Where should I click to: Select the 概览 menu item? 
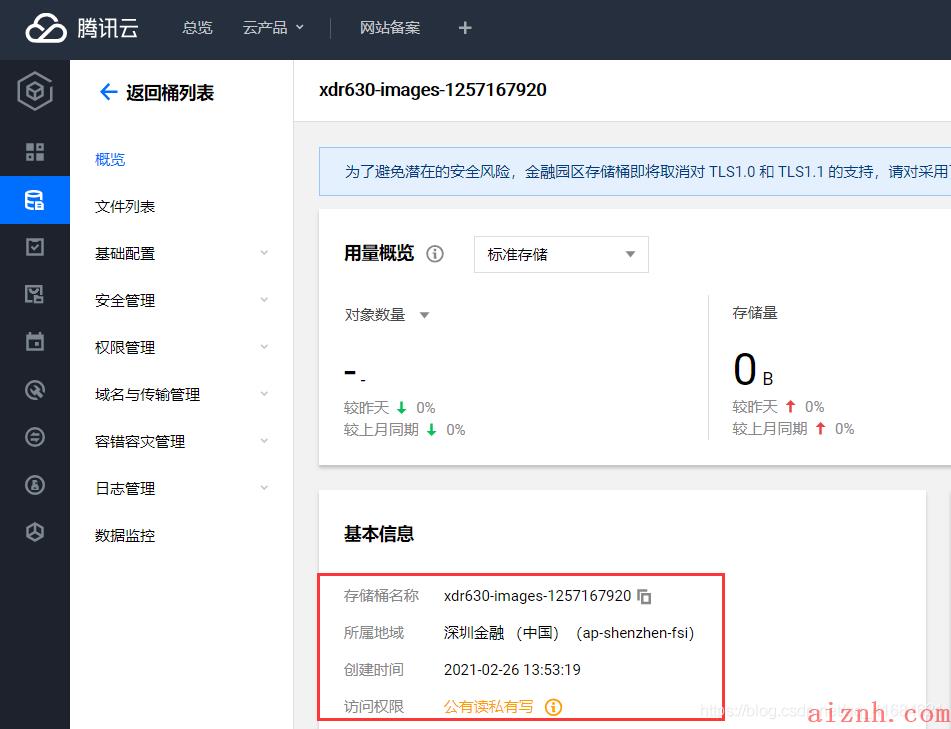pyautogui.click(x=110, y=160)
